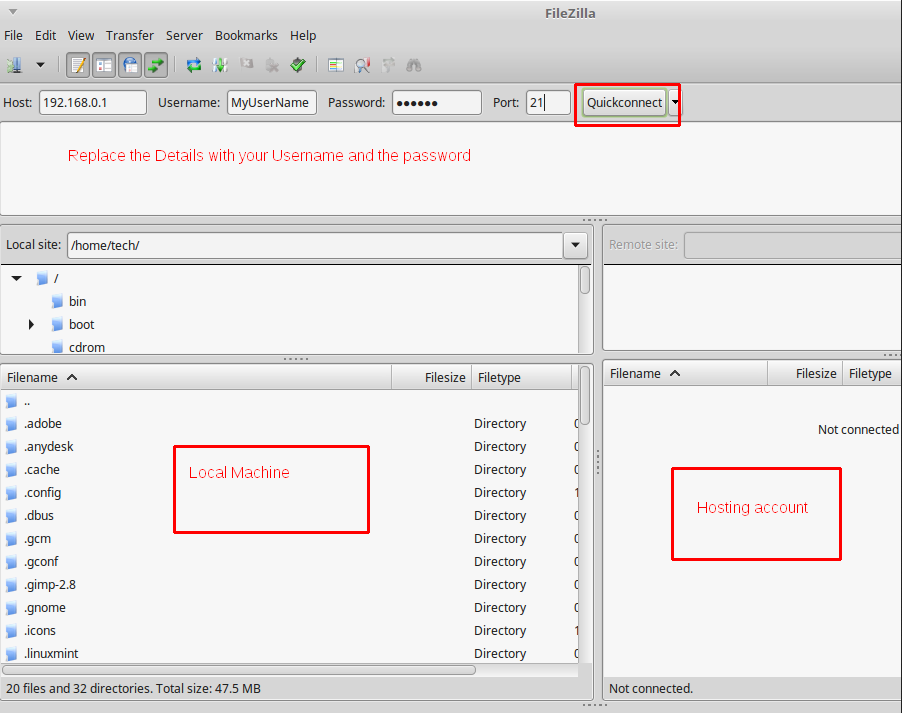The width and height of the screenshot is (902, 713).
Task: Collapse the root / tree node
Action: pyautogui.click(x=17, y=279)
